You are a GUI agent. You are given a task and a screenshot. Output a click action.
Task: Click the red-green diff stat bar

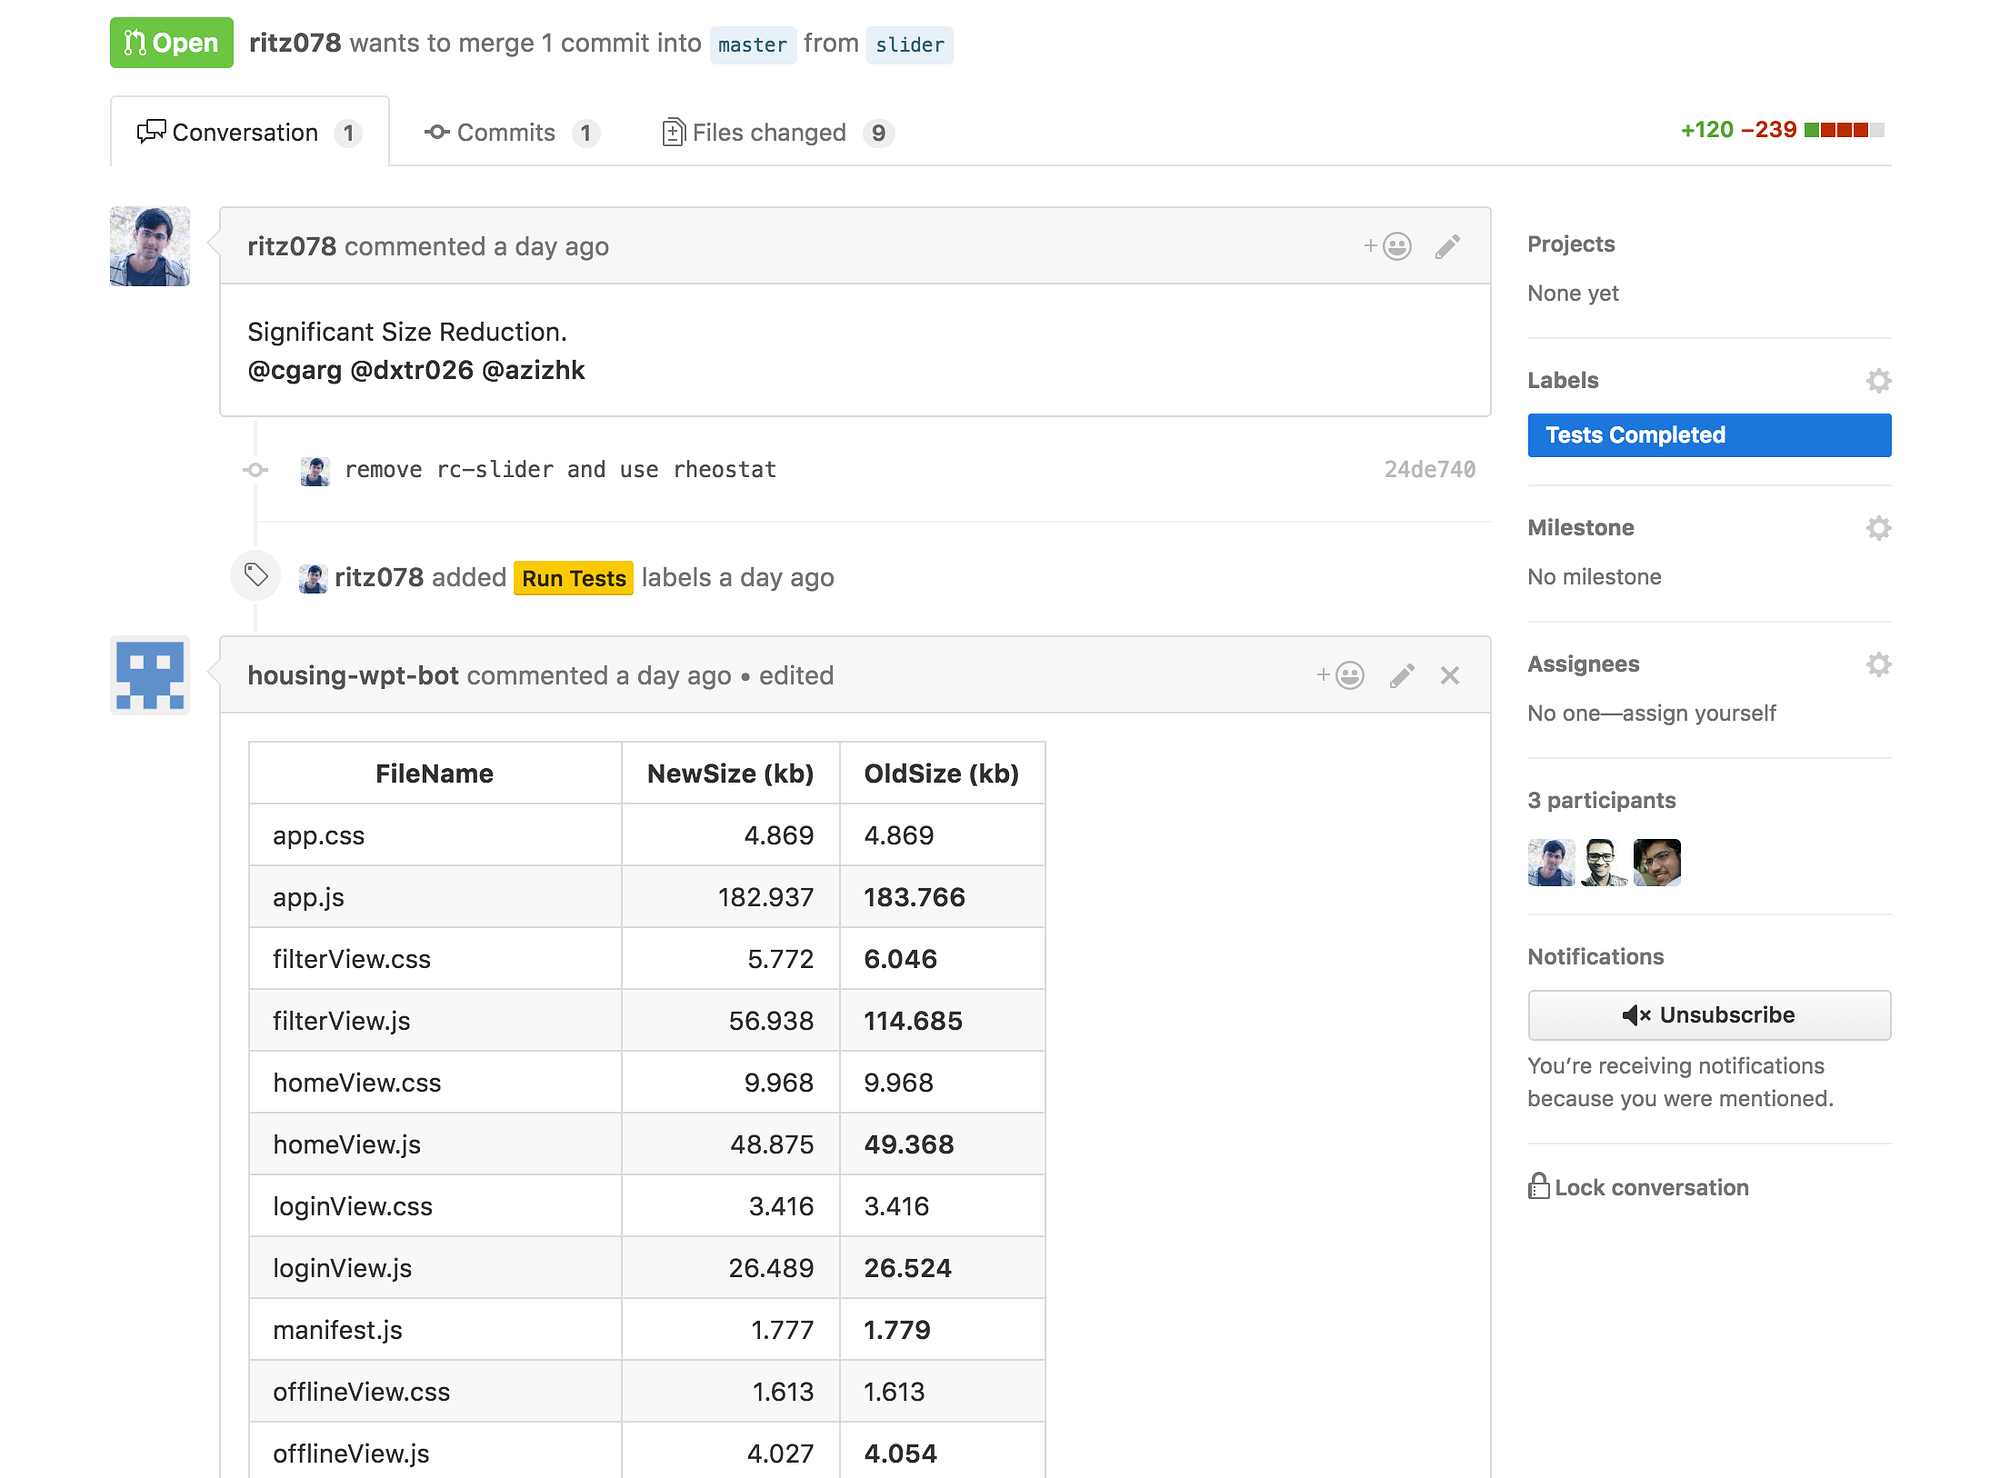tap(1843, 129)
